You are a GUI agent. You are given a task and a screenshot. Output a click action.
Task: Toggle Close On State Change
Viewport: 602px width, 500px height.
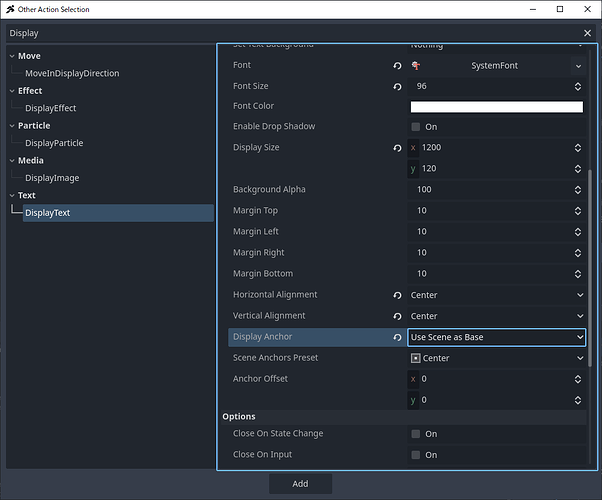416,434
